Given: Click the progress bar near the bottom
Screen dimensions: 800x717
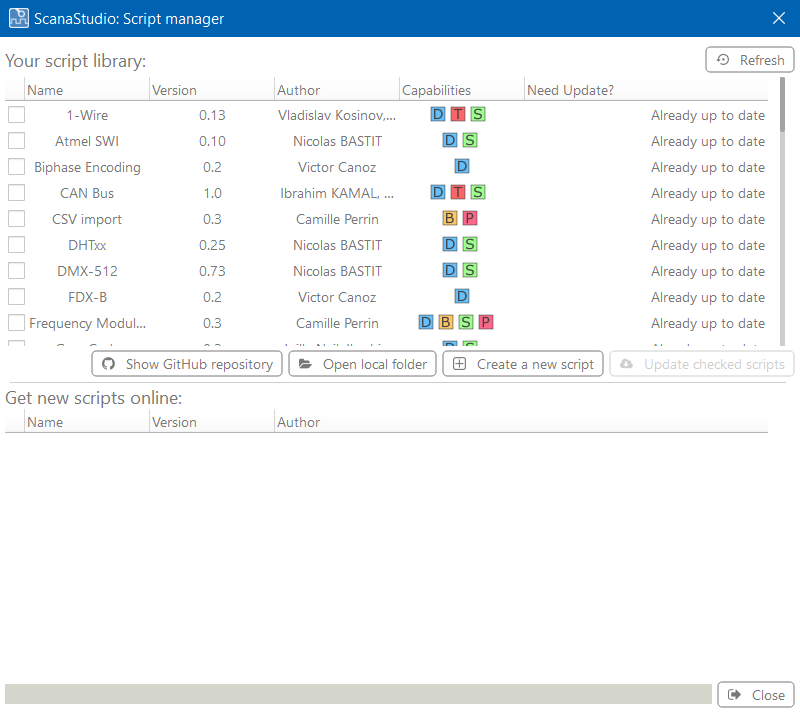Looking at the screenshot, I should [357, 694].
